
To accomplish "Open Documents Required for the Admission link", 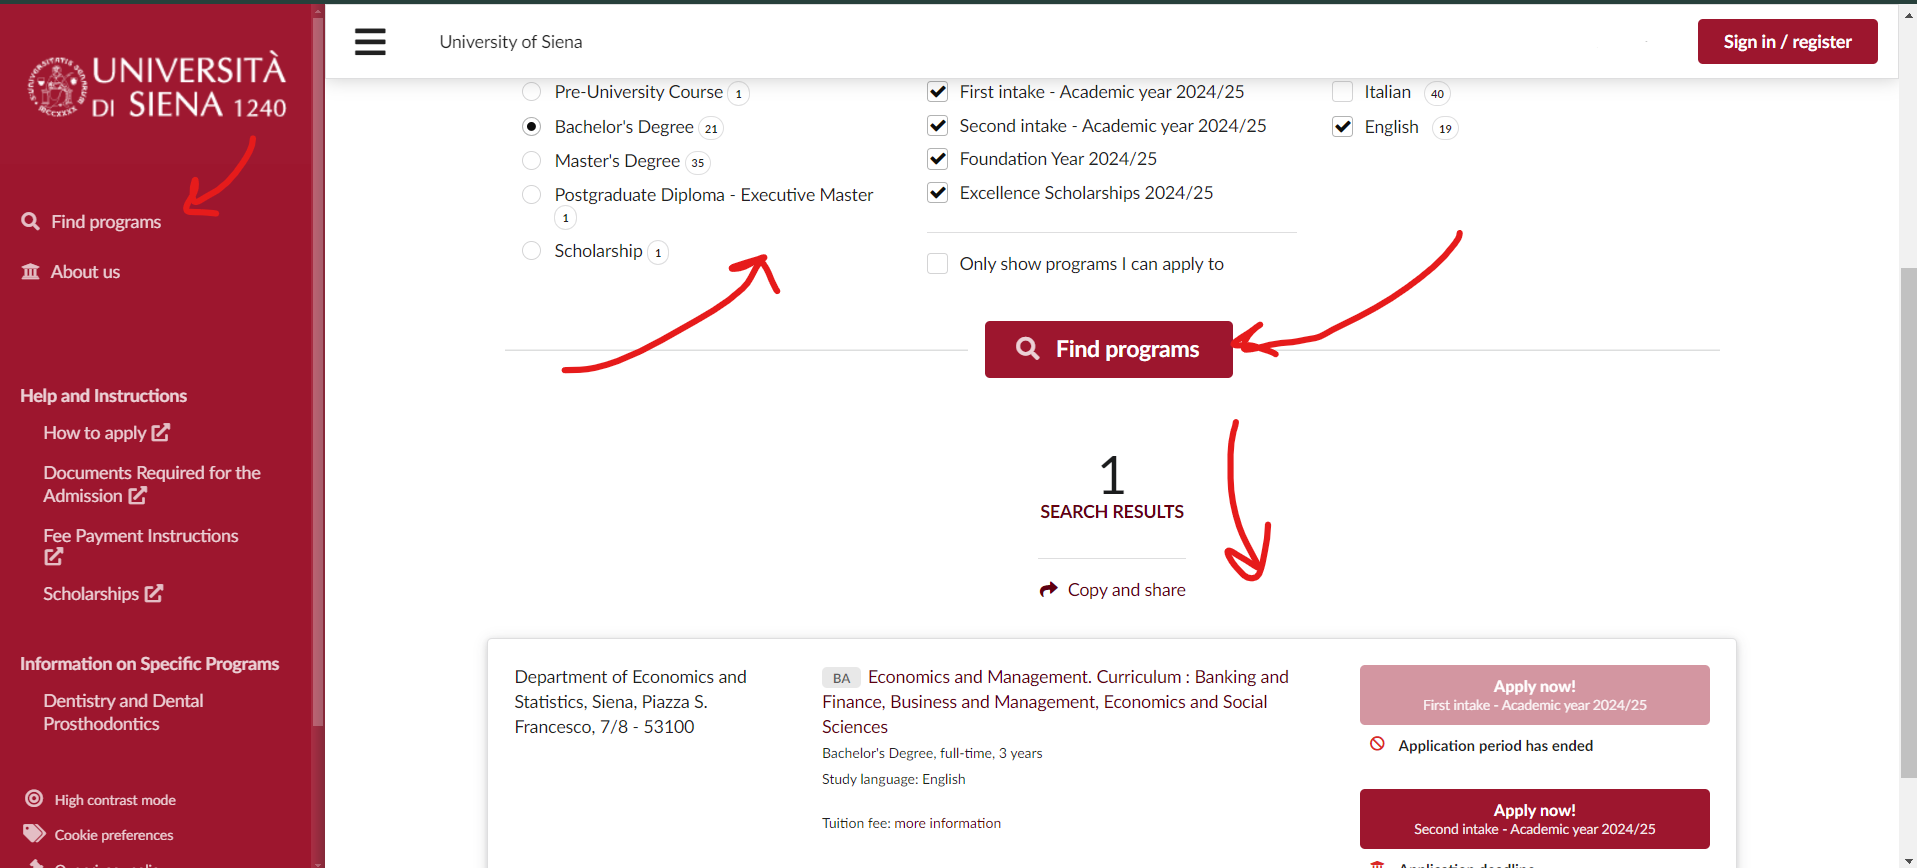I will click(152, 484).
